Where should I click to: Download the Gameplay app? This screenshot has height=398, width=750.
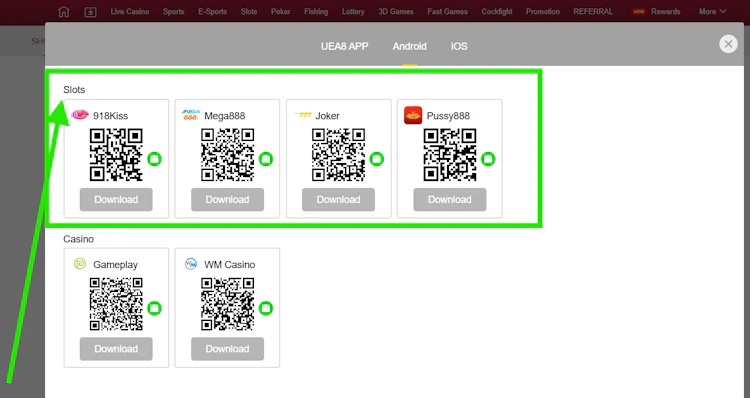[x=116, y=349]
